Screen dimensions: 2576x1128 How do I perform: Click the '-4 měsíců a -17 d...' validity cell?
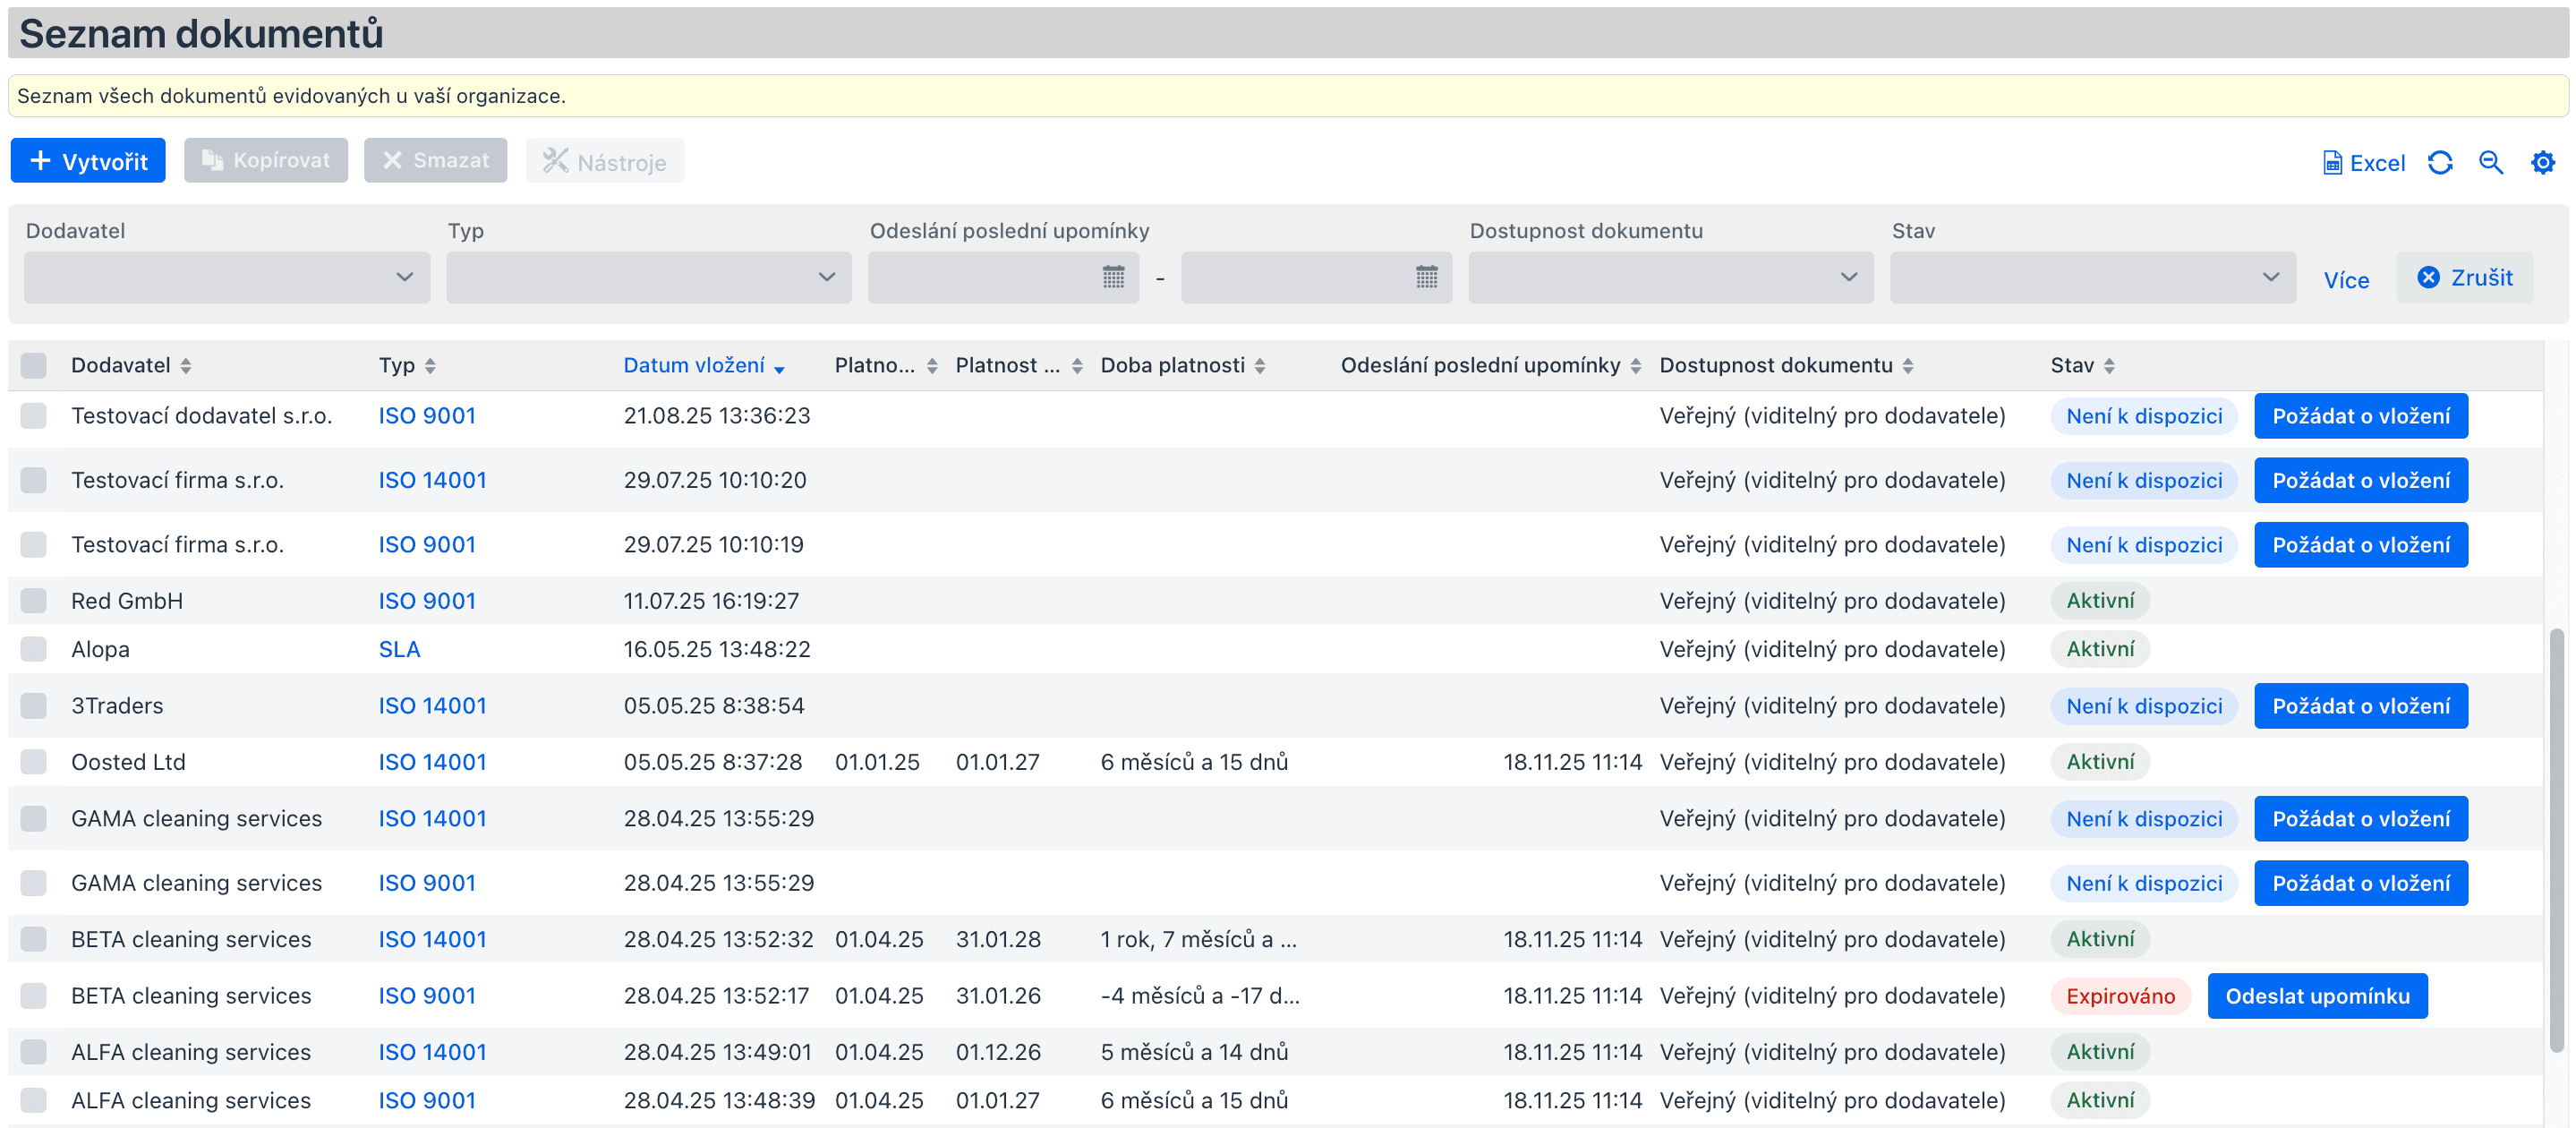1200,996
